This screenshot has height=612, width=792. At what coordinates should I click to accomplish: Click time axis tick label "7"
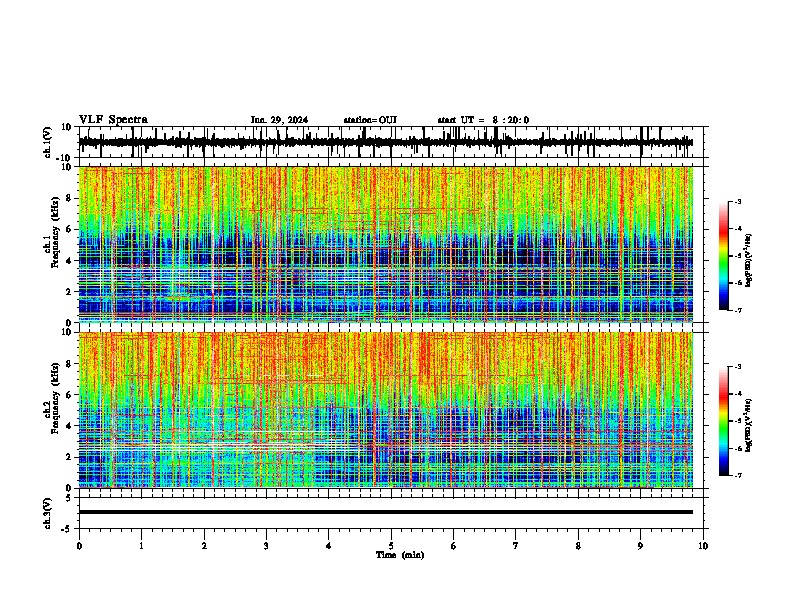(x=516, y=546)
